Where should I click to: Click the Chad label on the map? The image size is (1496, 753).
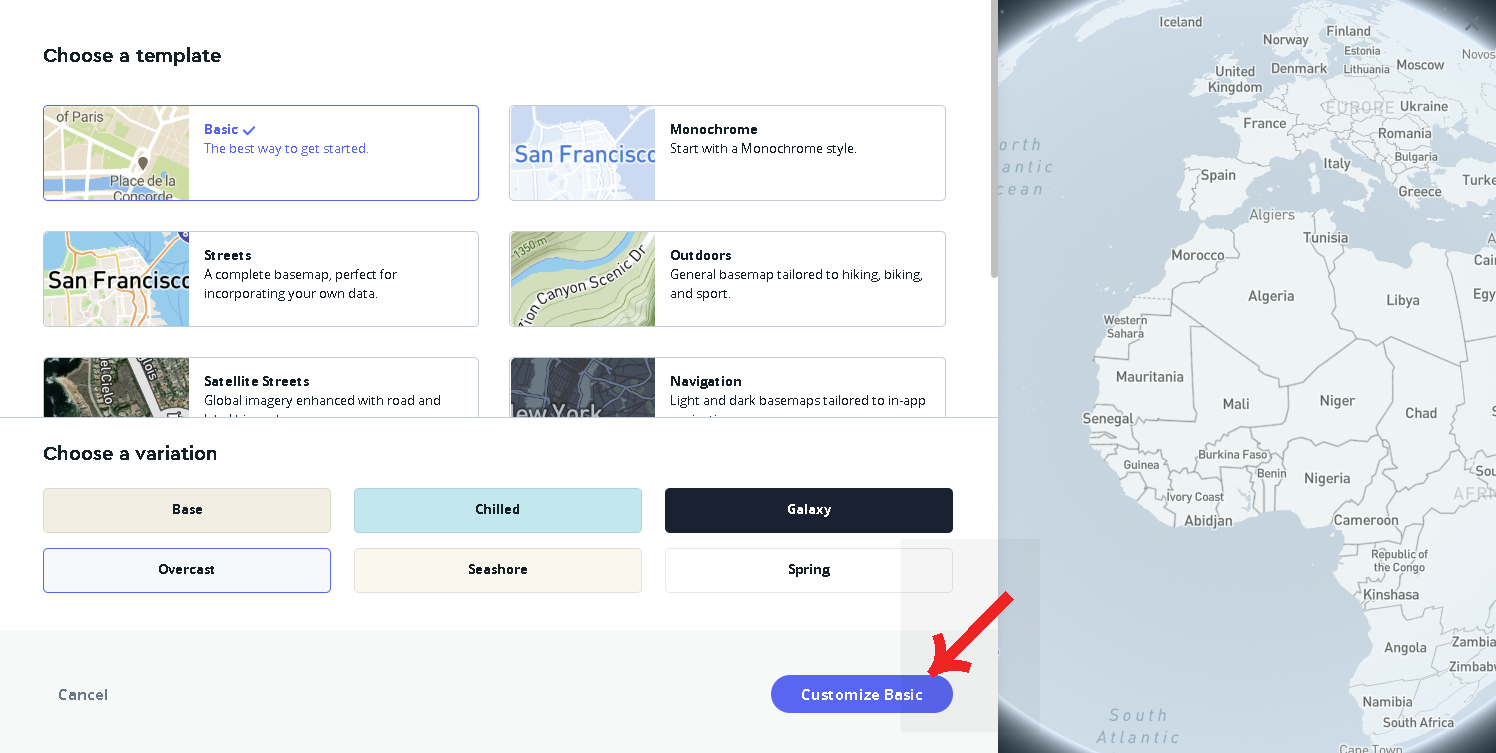tap(1421, 412)
